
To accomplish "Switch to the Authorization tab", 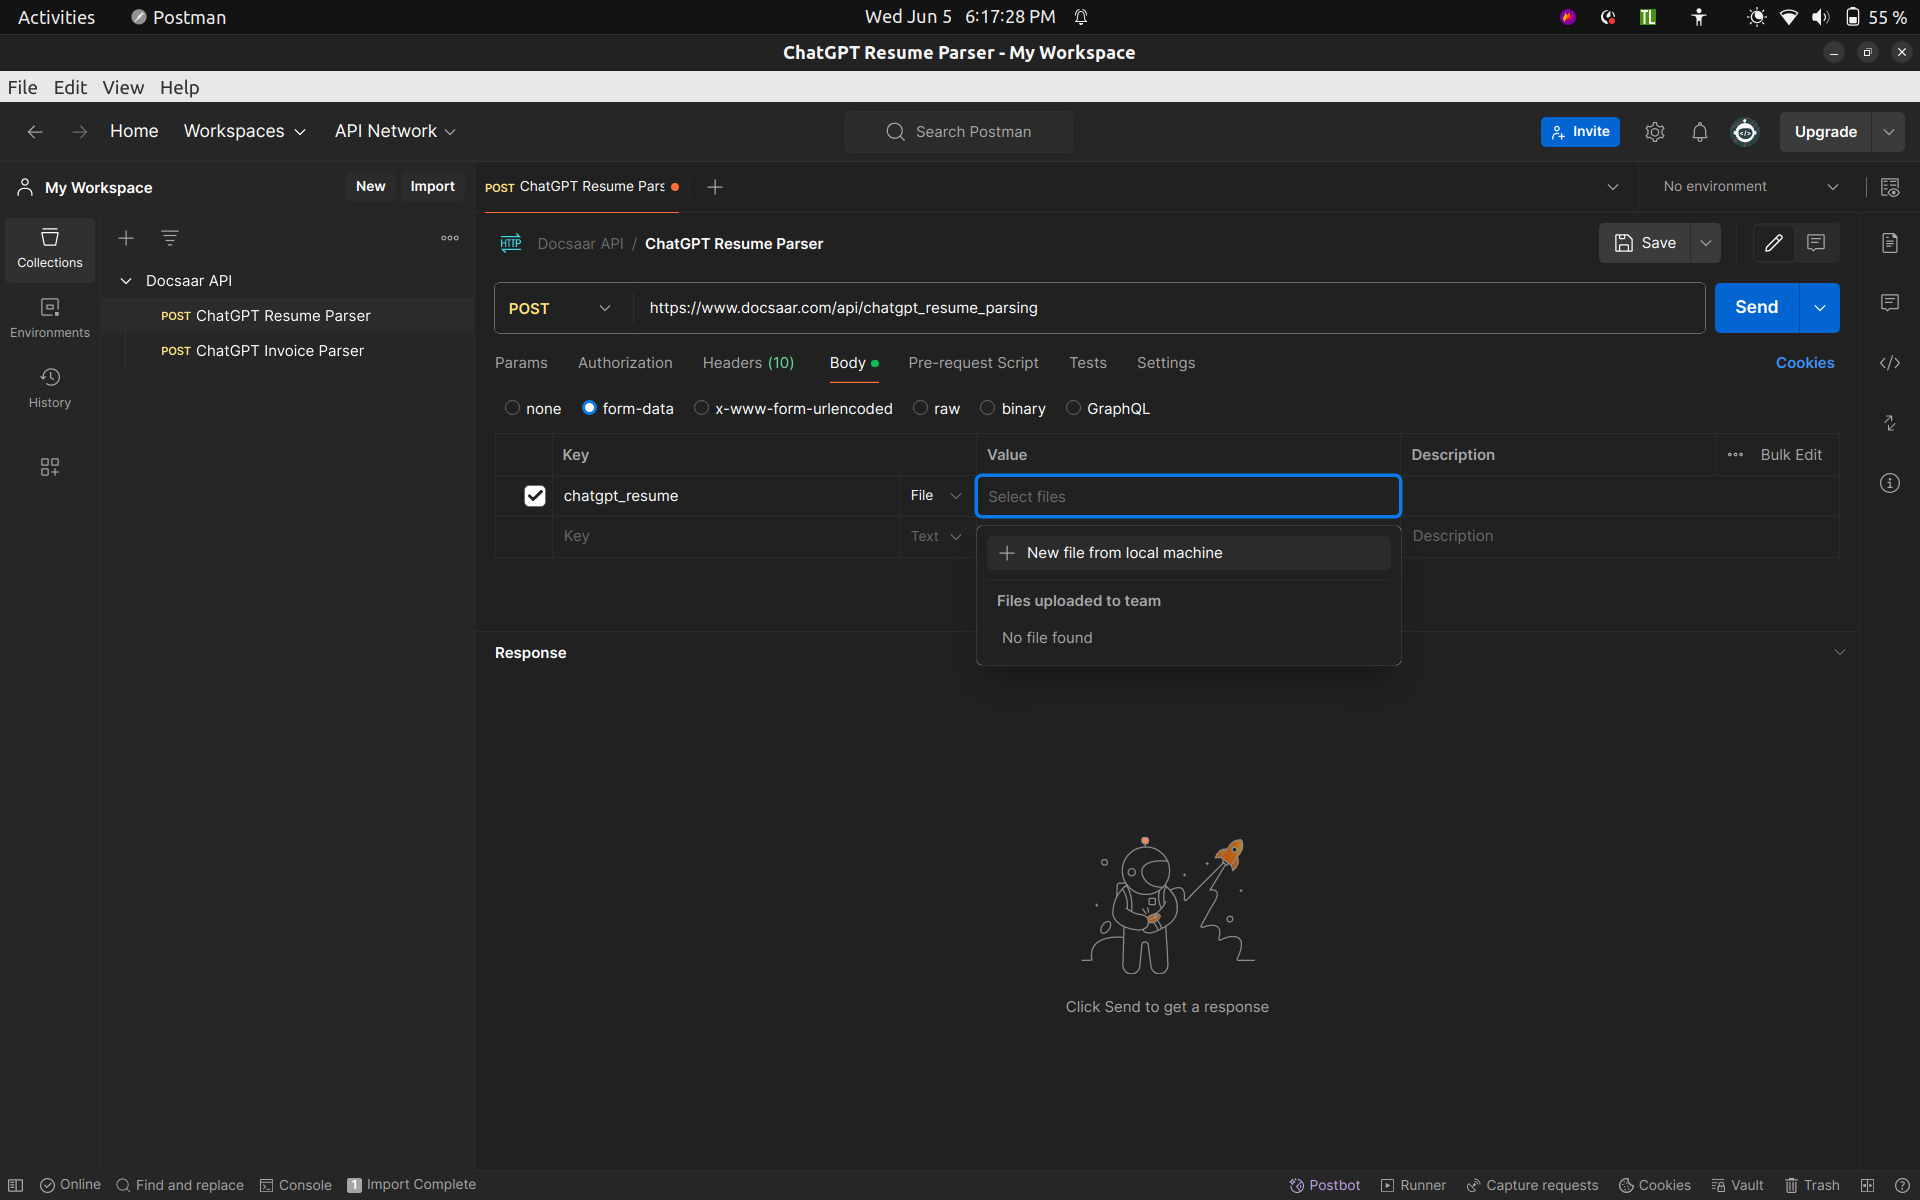I will coord(625,363).
